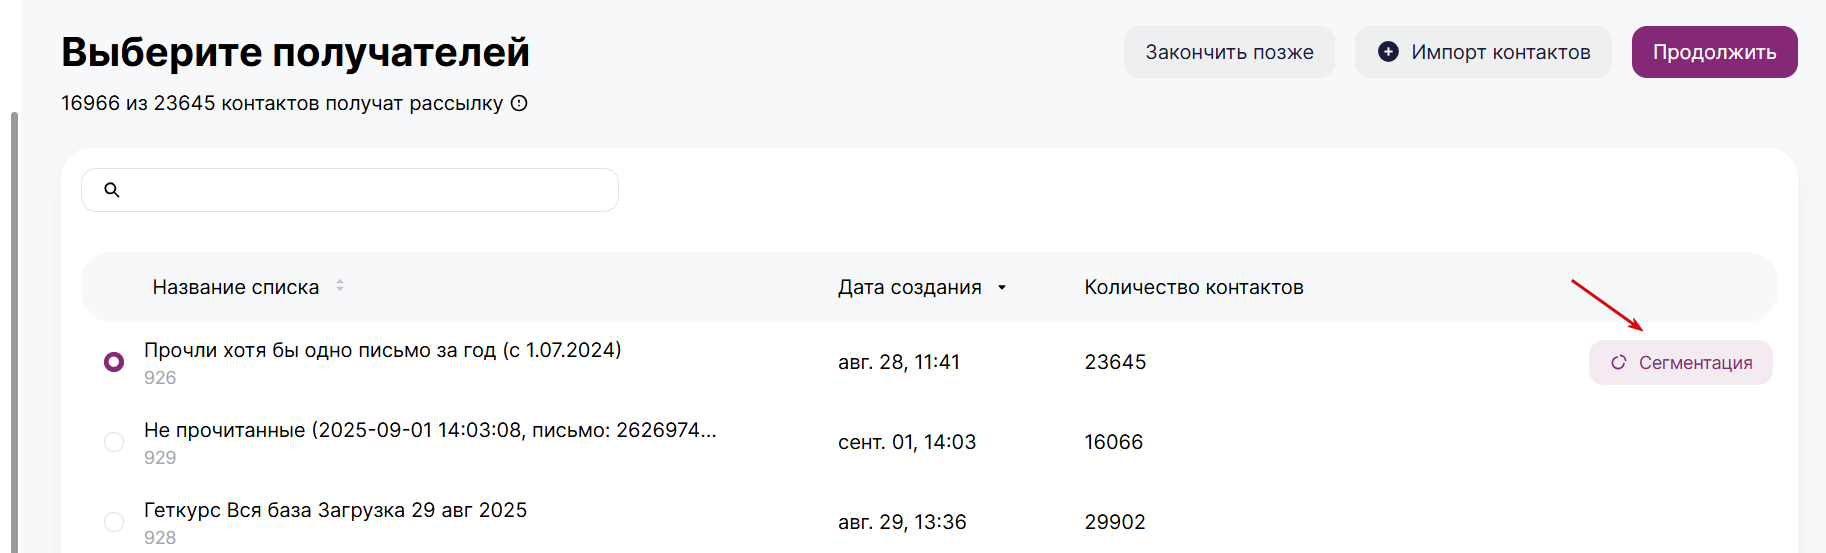1826x553 pixels.
Task: Open Импорт контактов
Action: (1483, 52)
